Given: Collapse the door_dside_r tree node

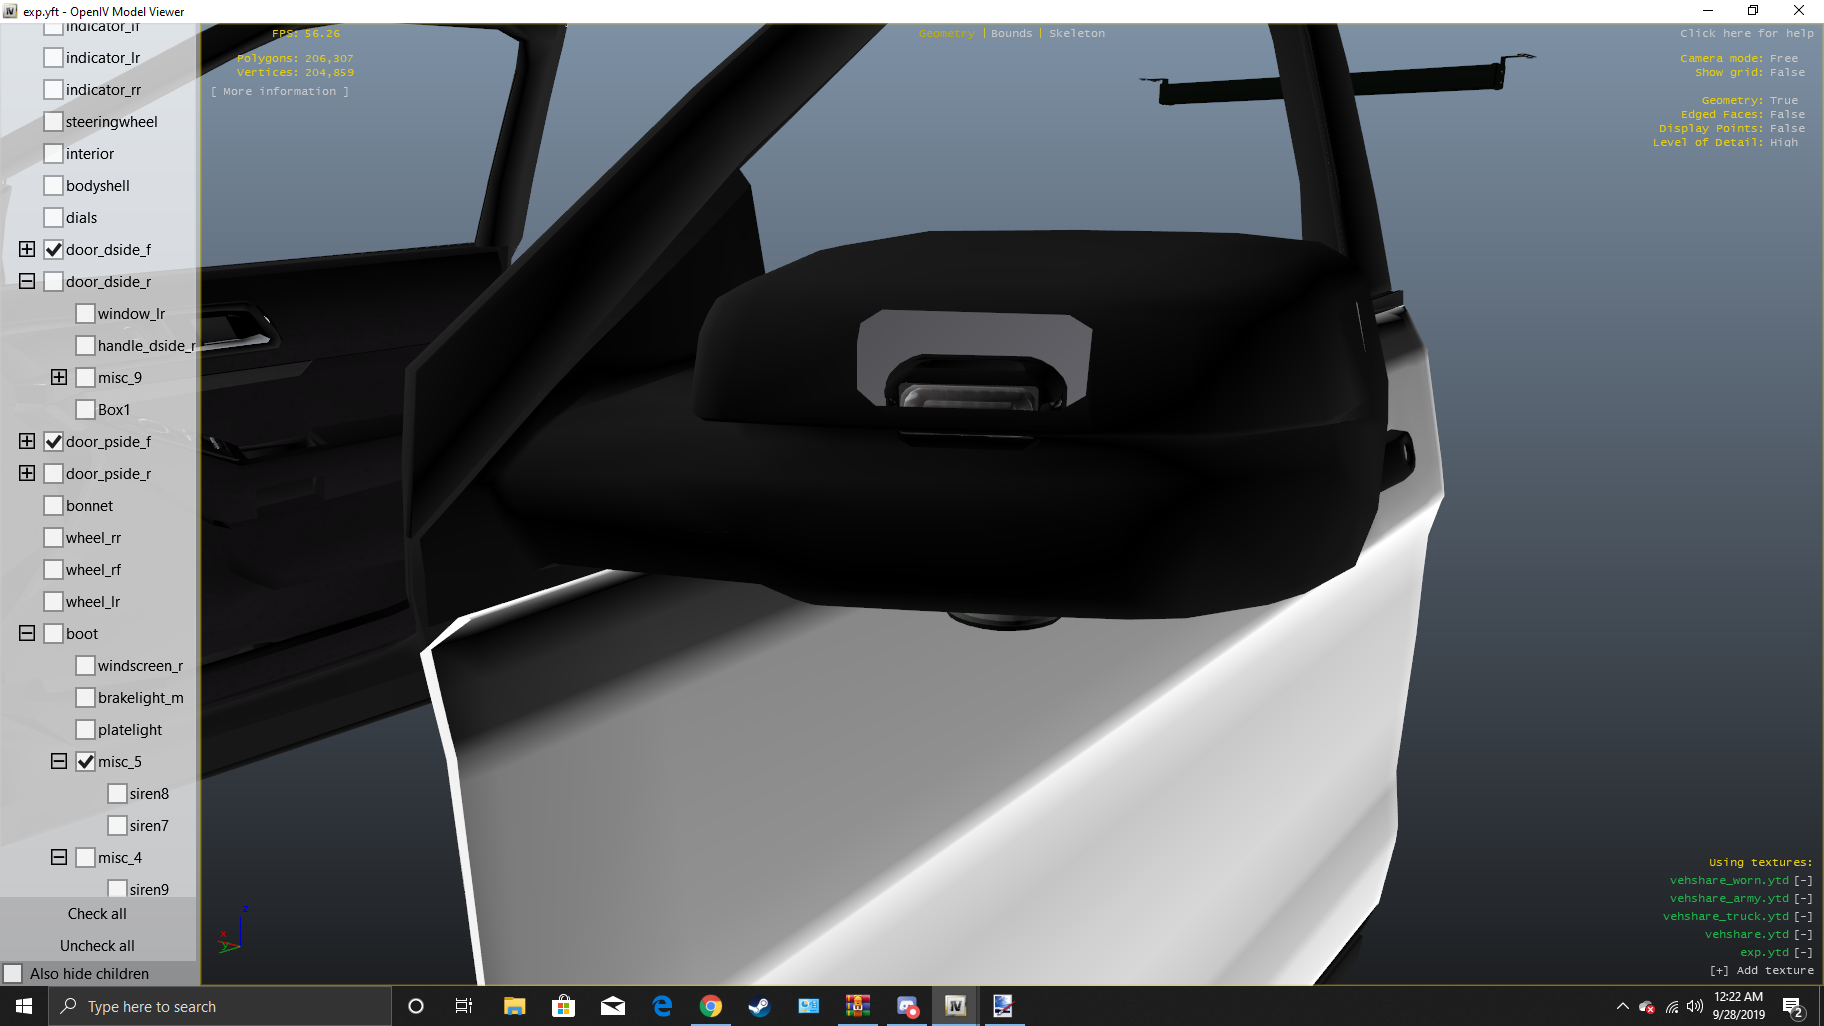Looking at the screenshot, I should (x=27, y=281).
